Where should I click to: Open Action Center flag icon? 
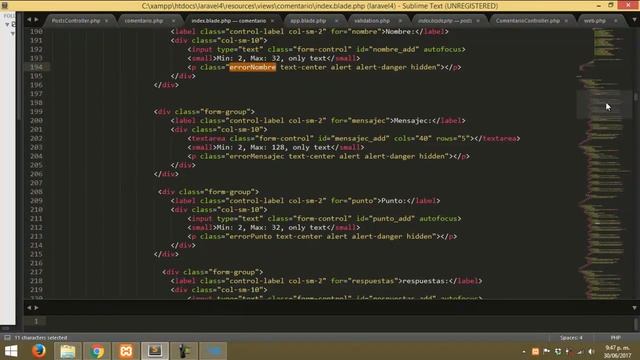[x=547, y=351]
